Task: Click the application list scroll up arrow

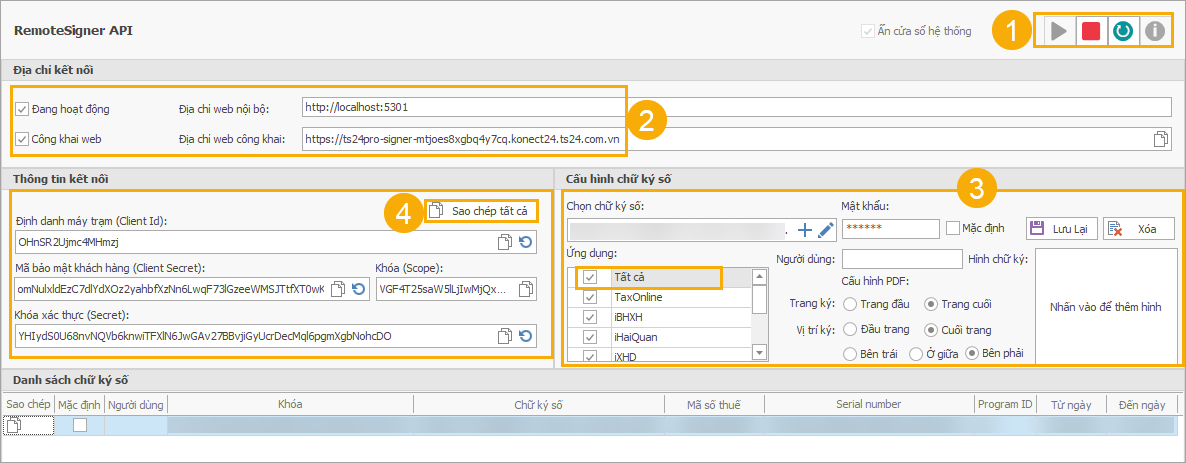Action: pos(760,277)
